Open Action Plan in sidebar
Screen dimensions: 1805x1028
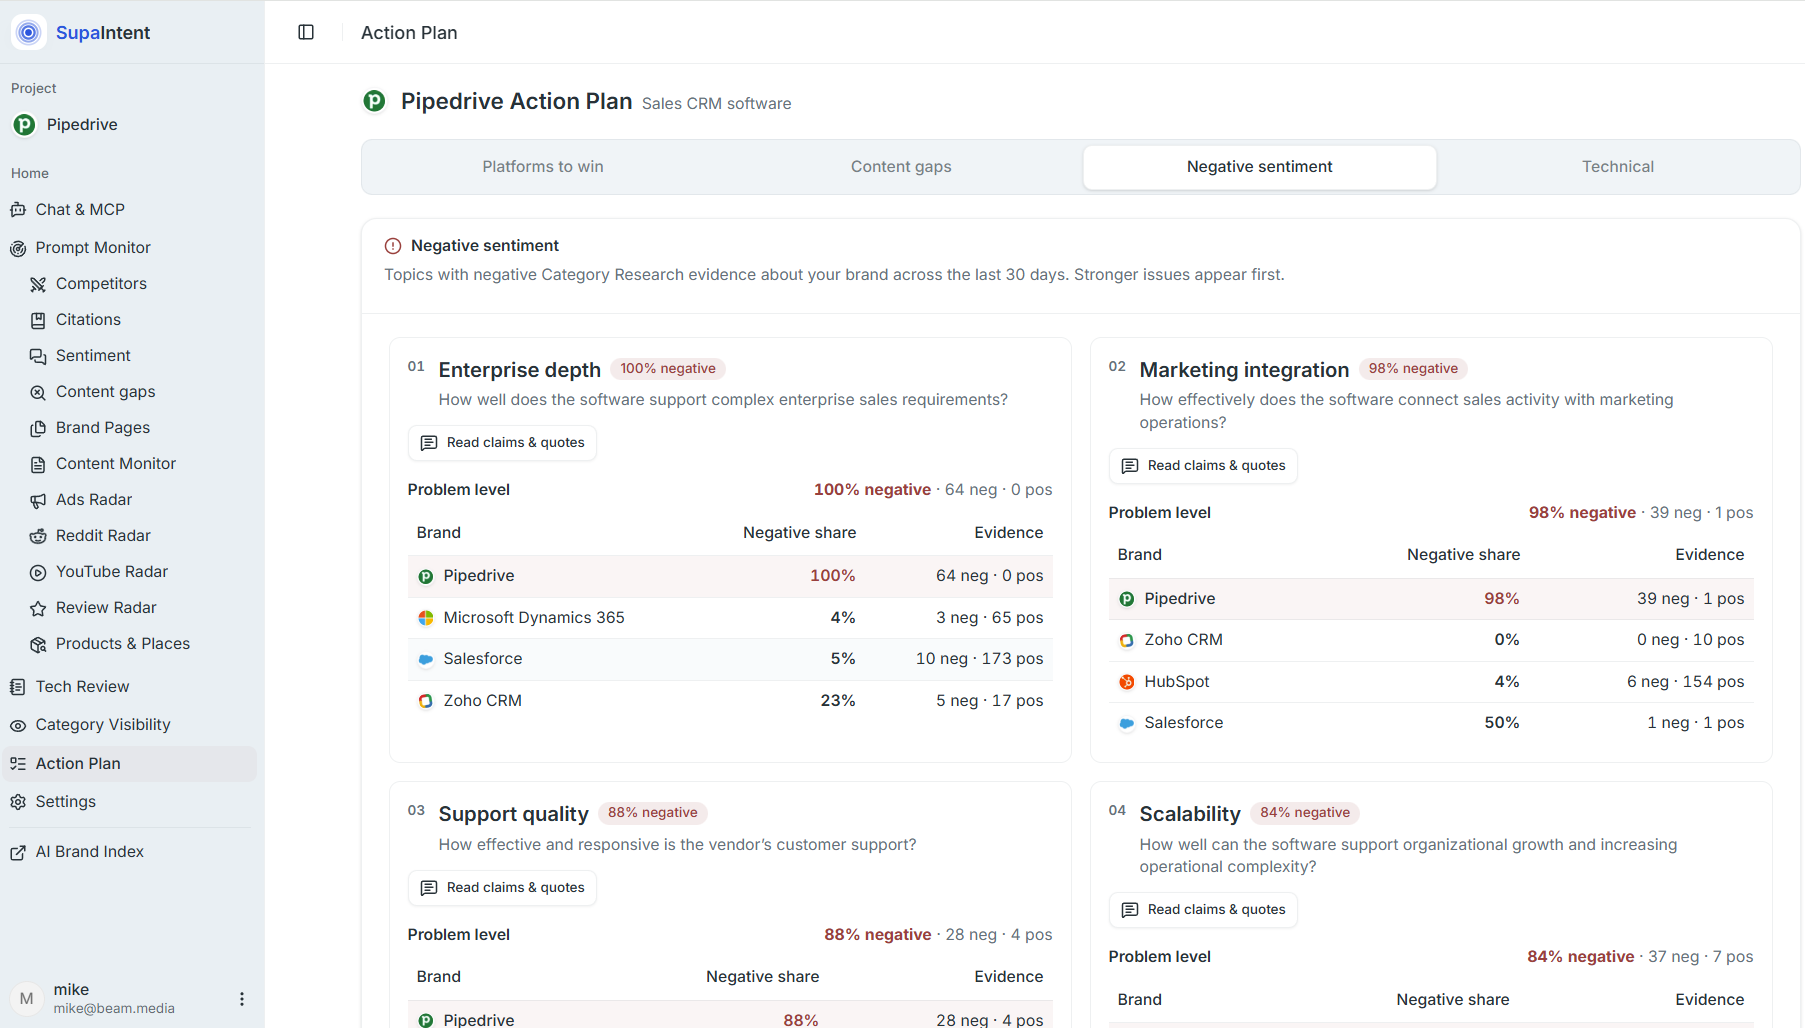[129, 764]
